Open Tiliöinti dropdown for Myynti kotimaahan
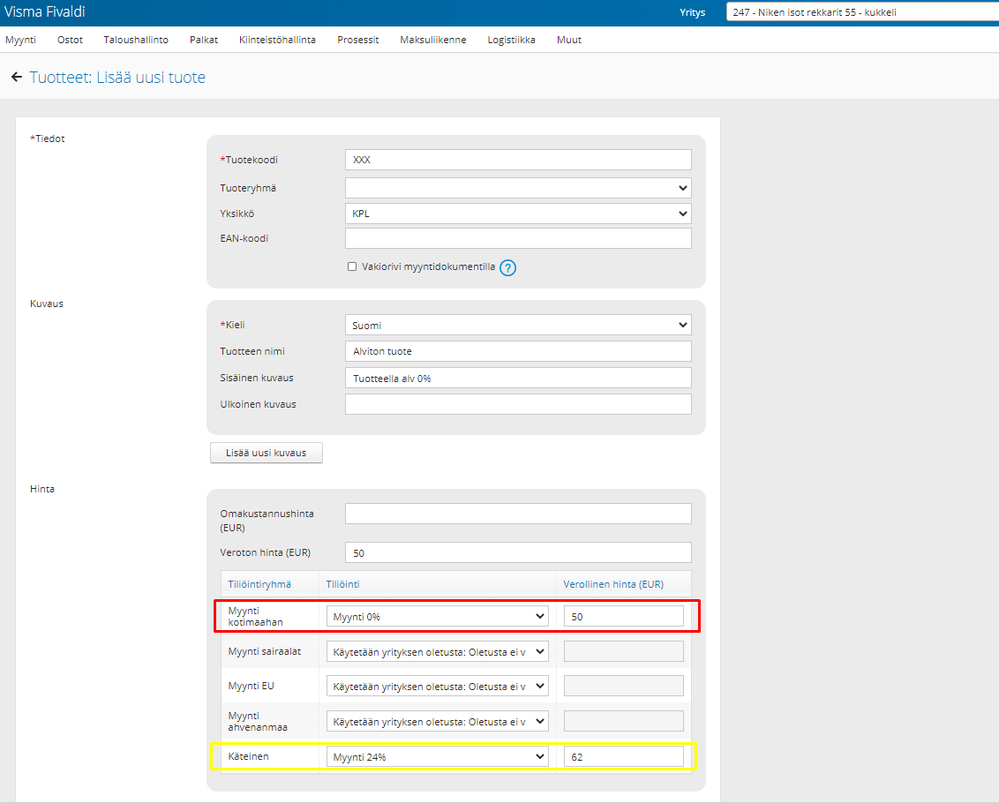 click(437, 616)
